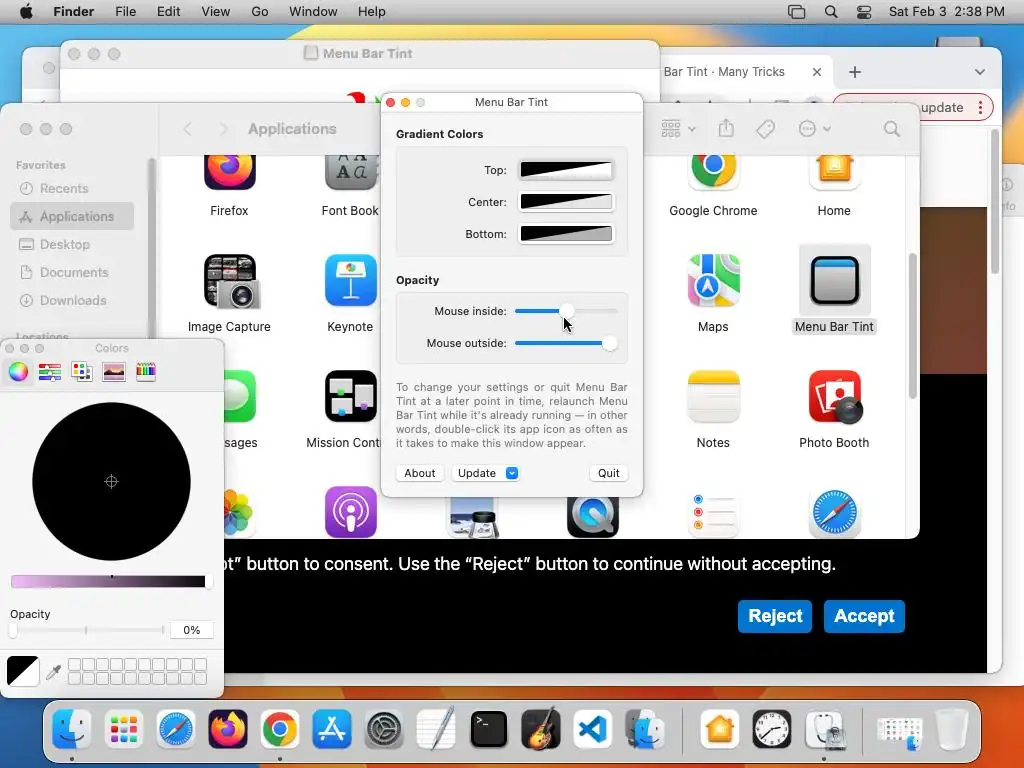Open the Bottom gradient color well
The height and width of the screenshot is (768, 1024).
(x=566, y=234)
